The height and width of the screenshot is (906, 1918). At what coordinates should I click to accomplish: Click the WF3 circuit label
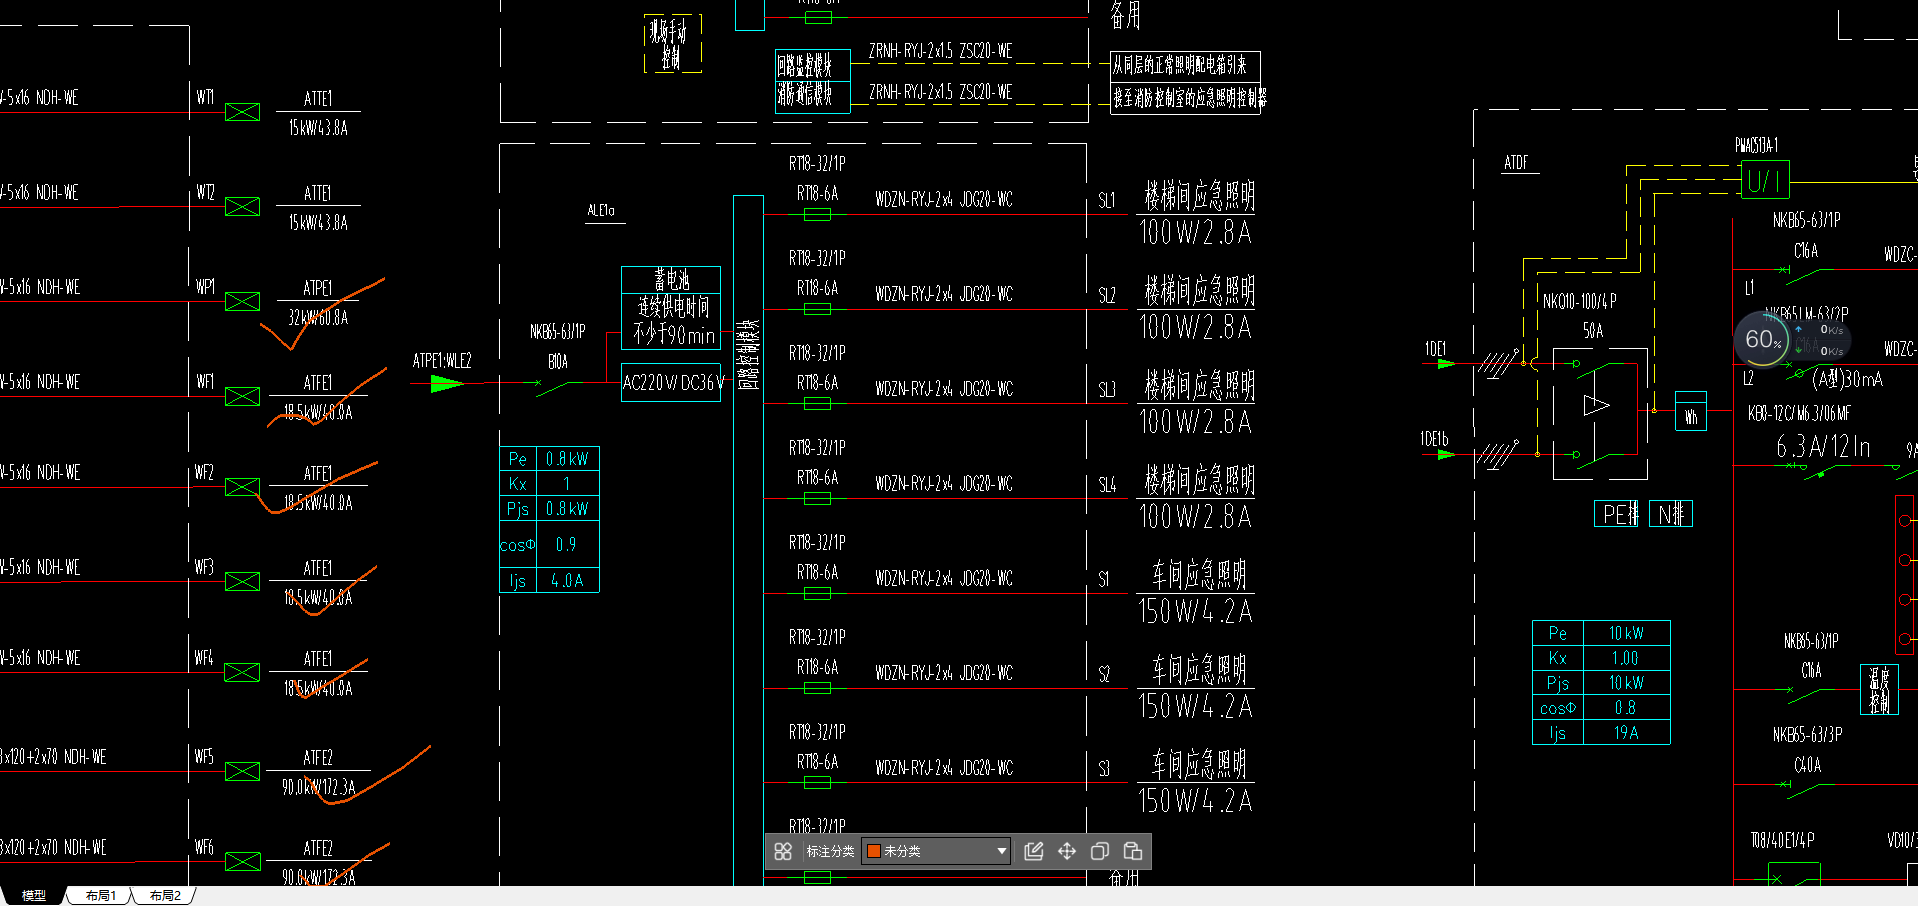[204, 567]
